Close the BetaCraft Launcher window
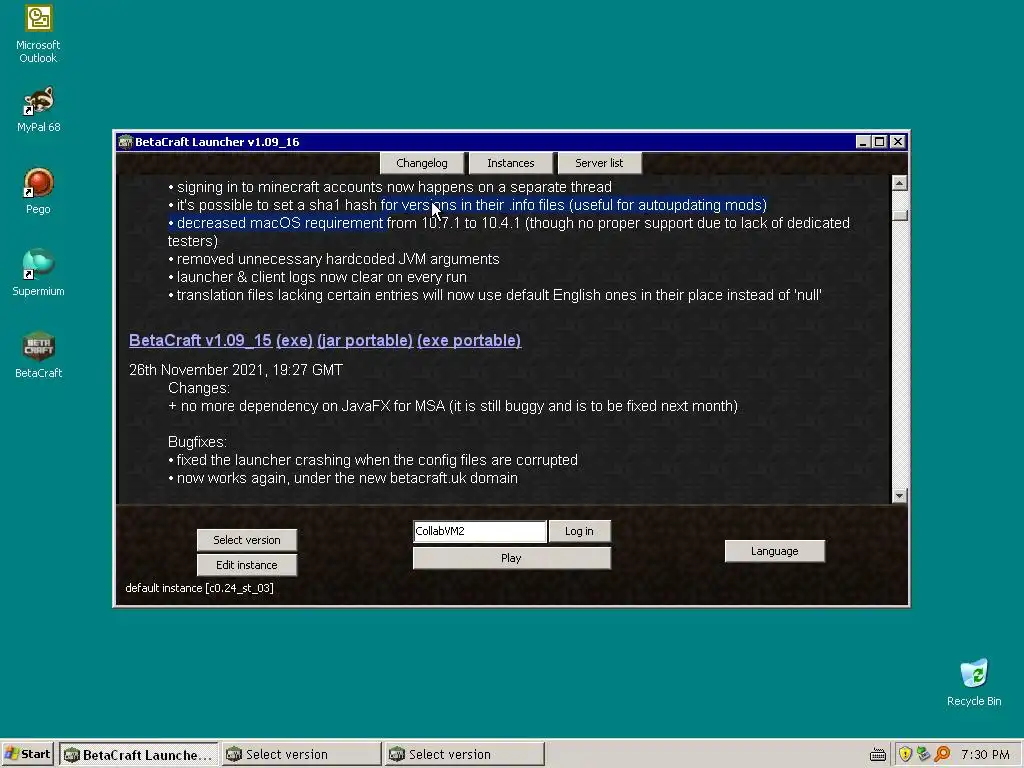Image resolution: width=1024 pixels, height=768 pixels. pos(898,142)
